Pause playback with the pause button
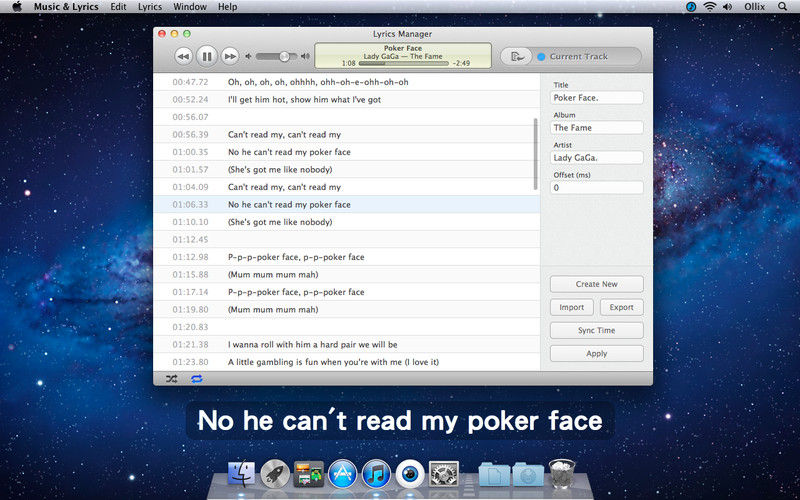 click(x=207, y=56)
